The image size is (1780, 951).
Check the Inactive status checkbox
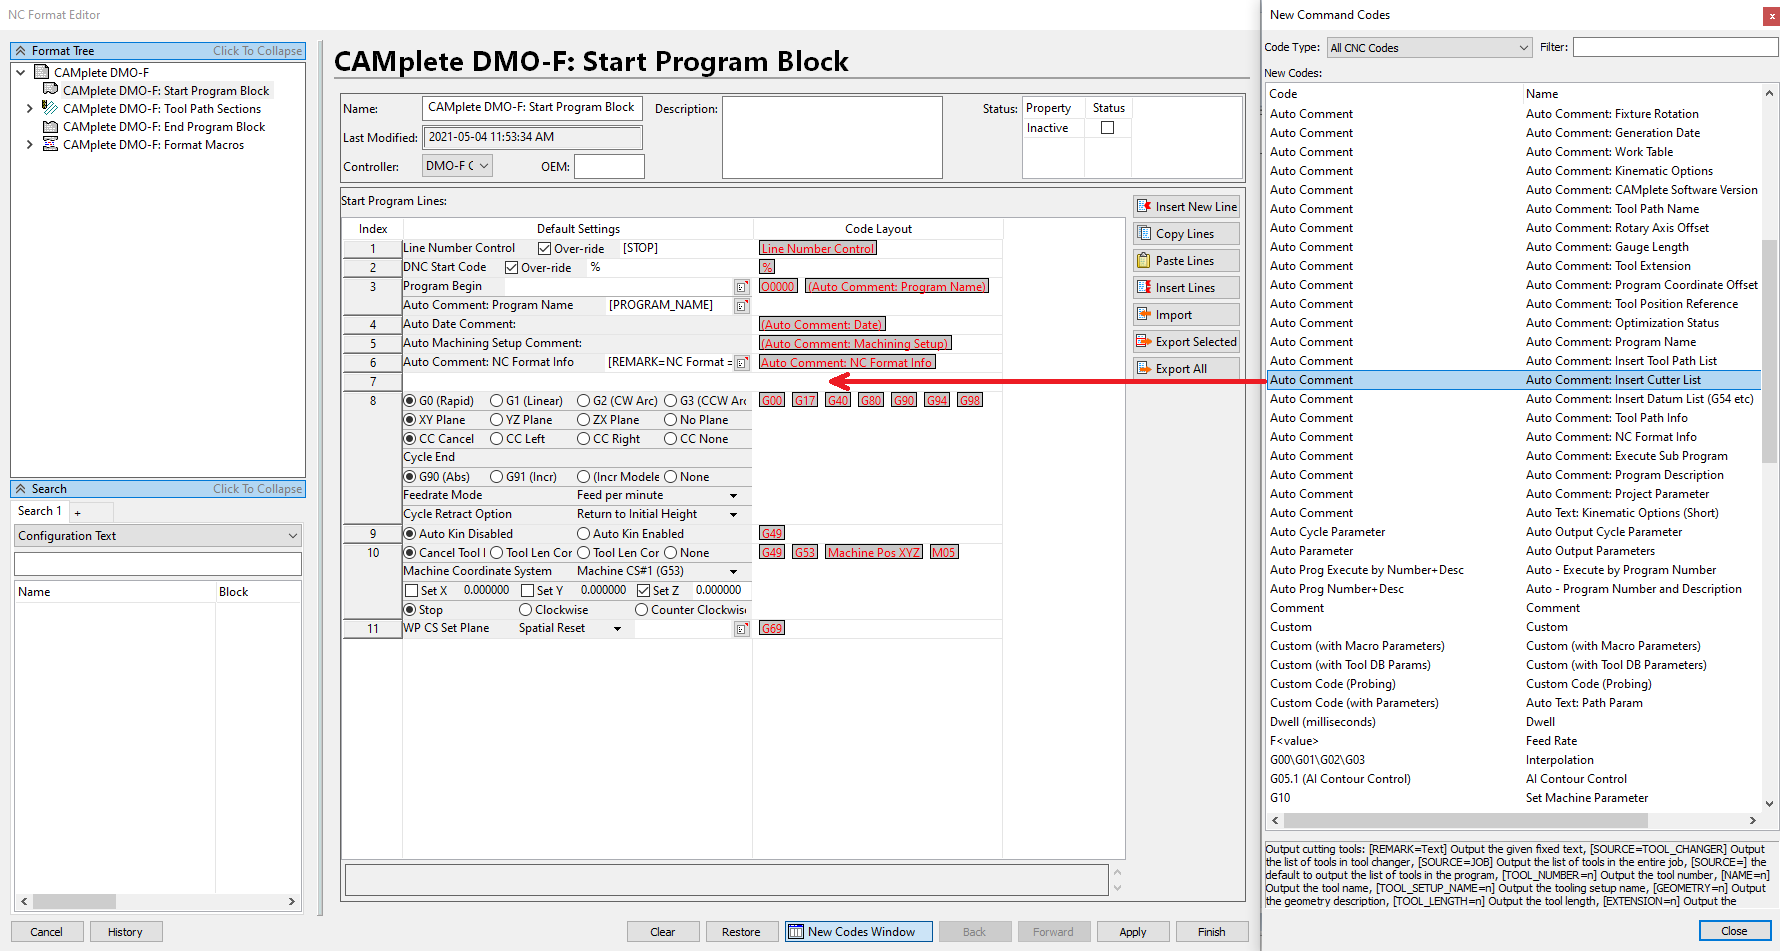click(x=1107, y=128)
